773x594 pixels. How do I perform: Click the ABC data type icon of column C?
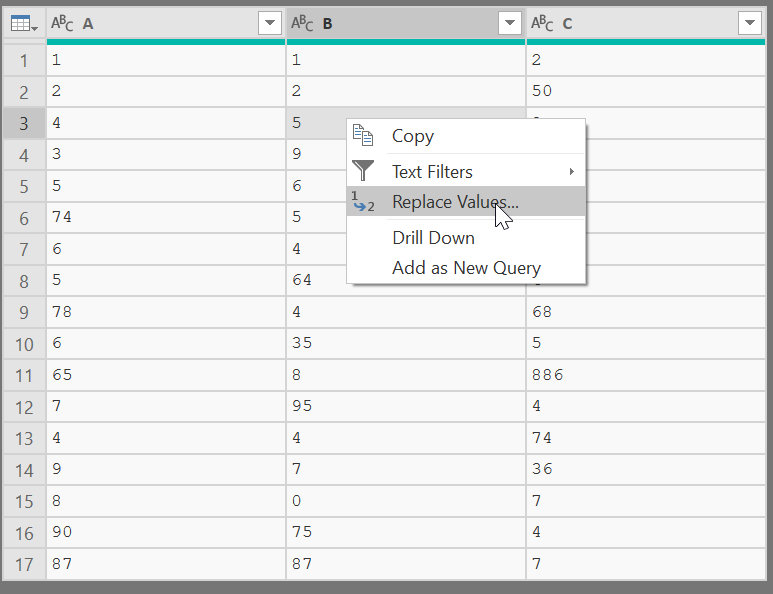tap(542, 23)
